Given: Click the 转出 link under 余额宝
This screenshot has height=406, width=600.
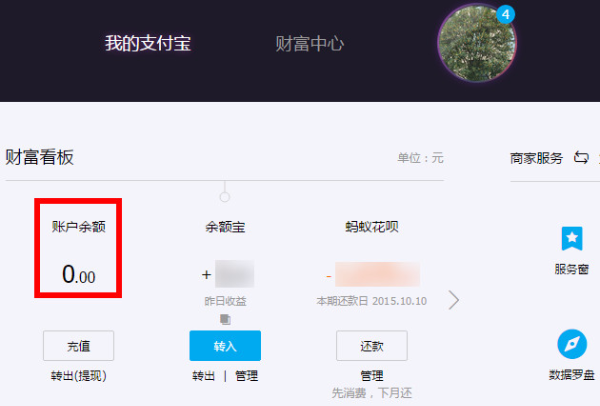Looking at the screenshot, I should [x=203, y=376].
